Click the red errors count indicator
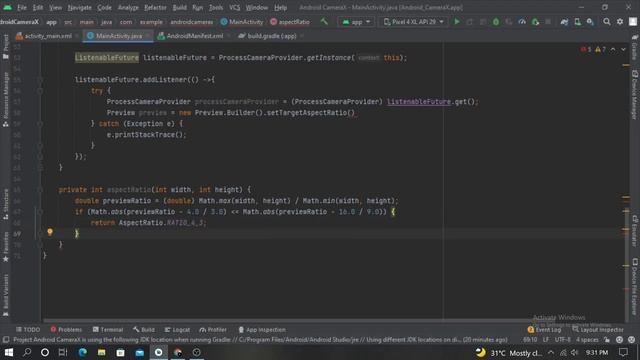This screenshot has height=360, width=640. [x=586, y=49]
